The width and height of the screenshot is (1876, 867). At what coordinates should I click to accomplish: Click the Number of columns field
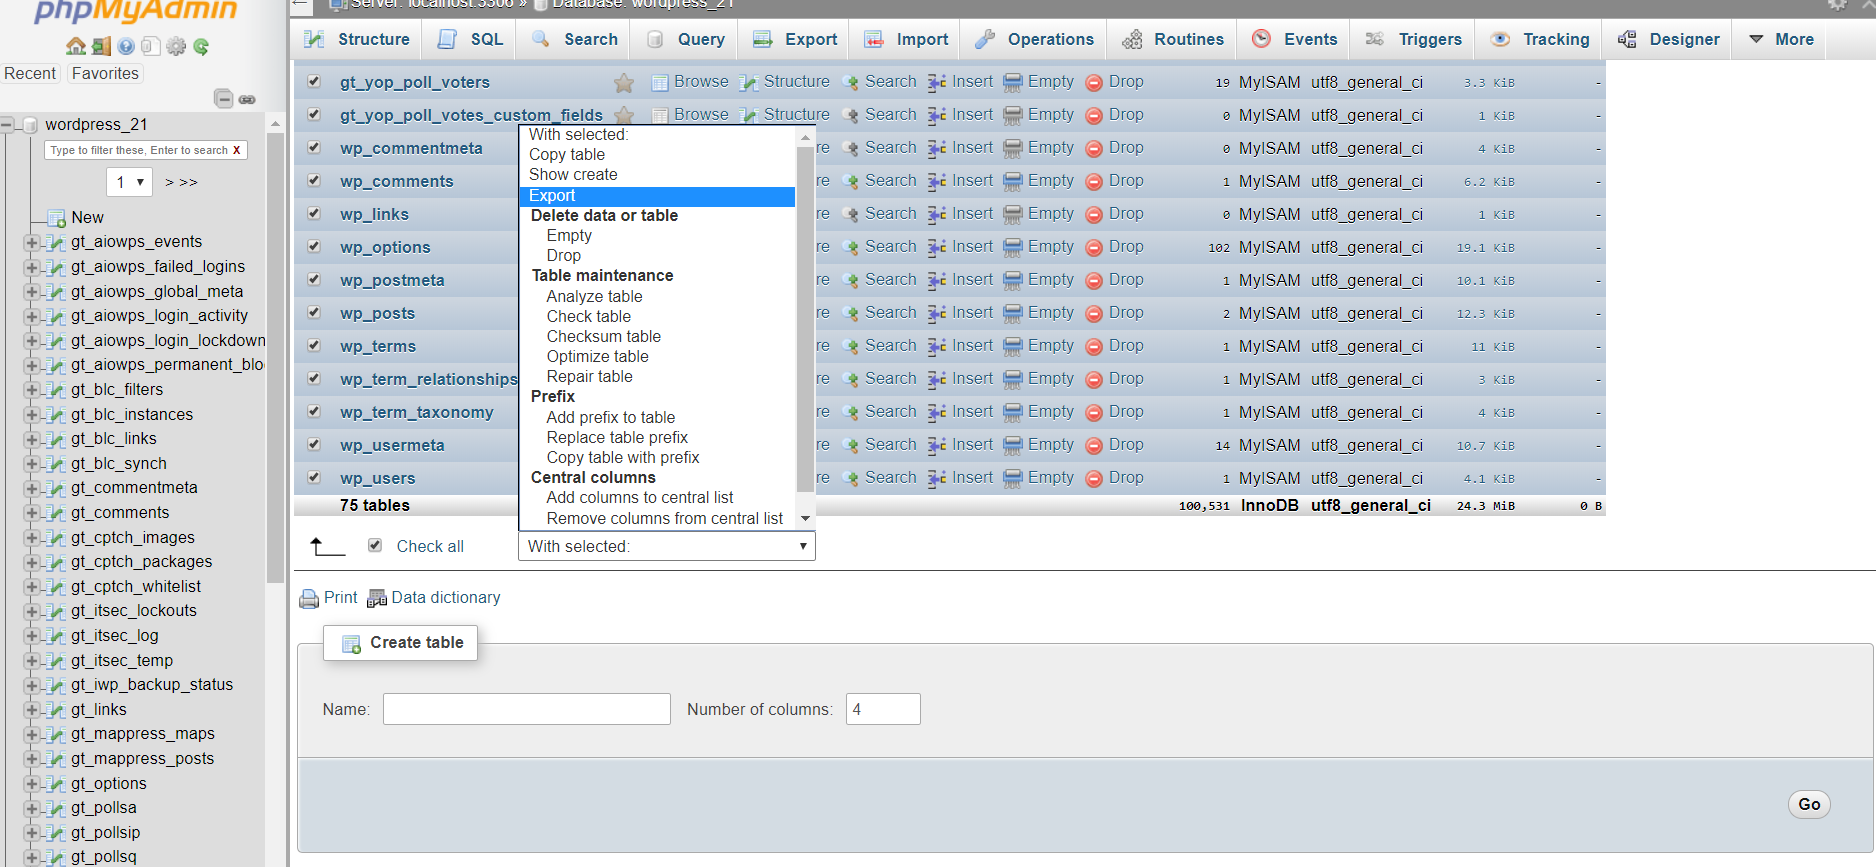coord(883,709)
